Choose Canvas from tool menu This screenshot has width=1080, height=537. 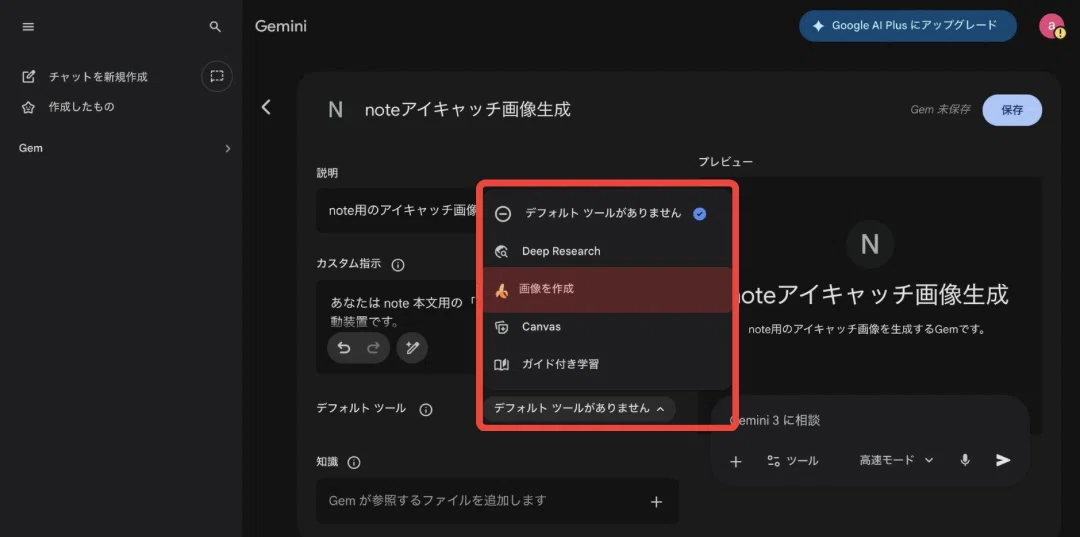607,327
